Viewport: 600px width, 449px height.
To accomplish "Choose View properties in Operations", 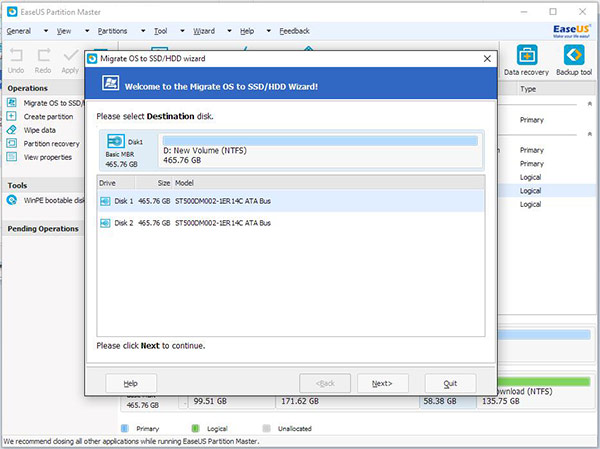I will (x=47, y=157).
